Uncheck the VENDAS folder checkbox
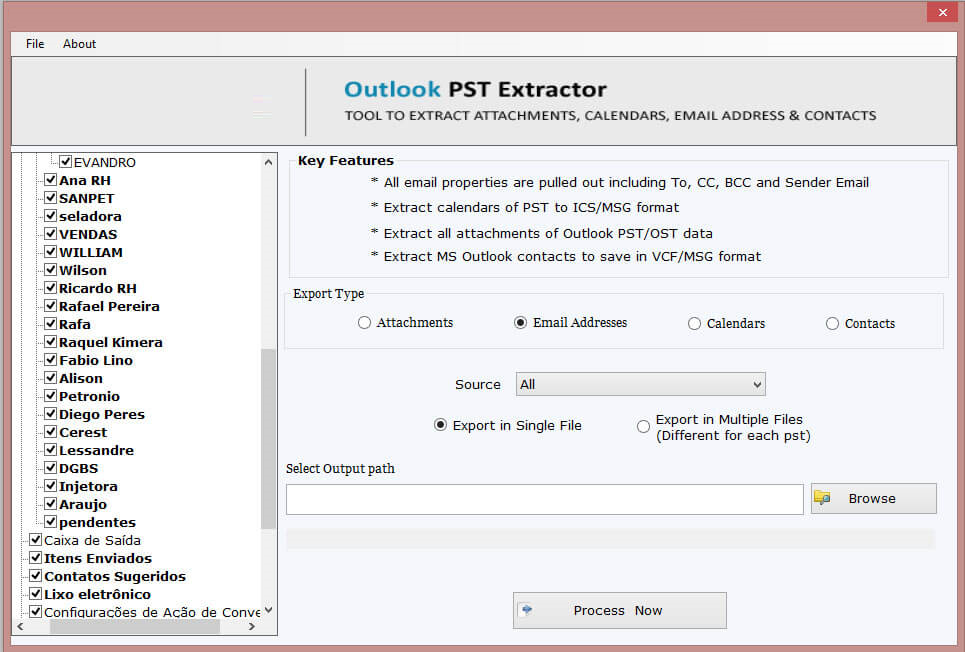This screenshot has width=965, height=652. tap(51, 234)
